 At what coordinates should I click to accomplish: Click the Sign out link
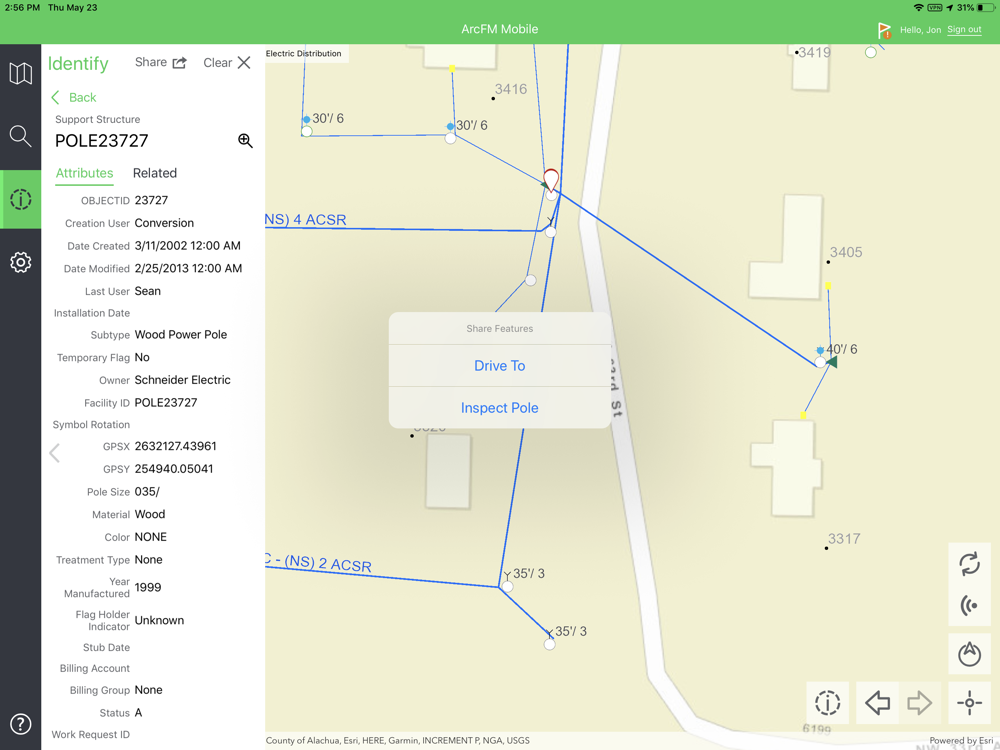point(964,29)
